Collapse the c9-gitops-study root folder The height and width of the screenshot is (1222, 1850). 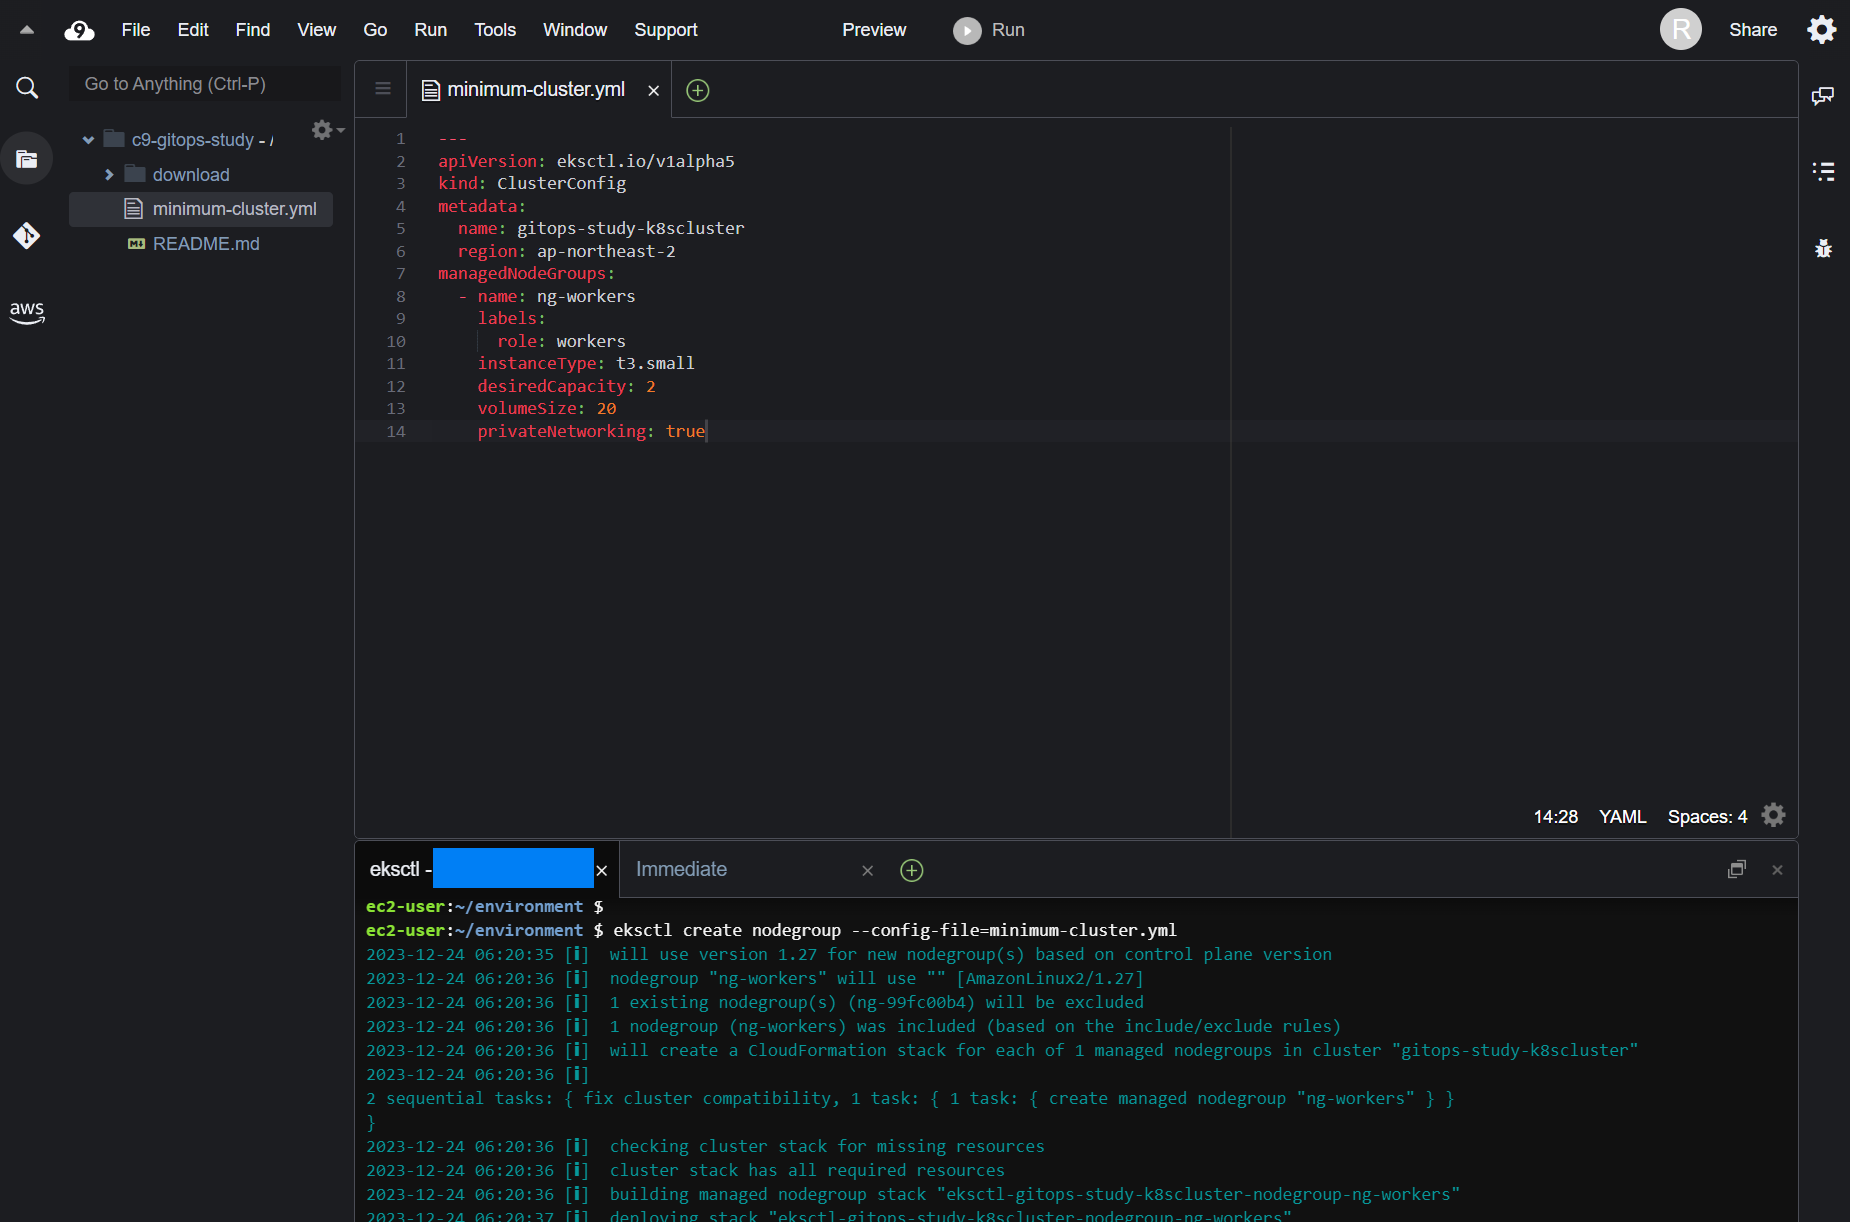coord(88,140)
